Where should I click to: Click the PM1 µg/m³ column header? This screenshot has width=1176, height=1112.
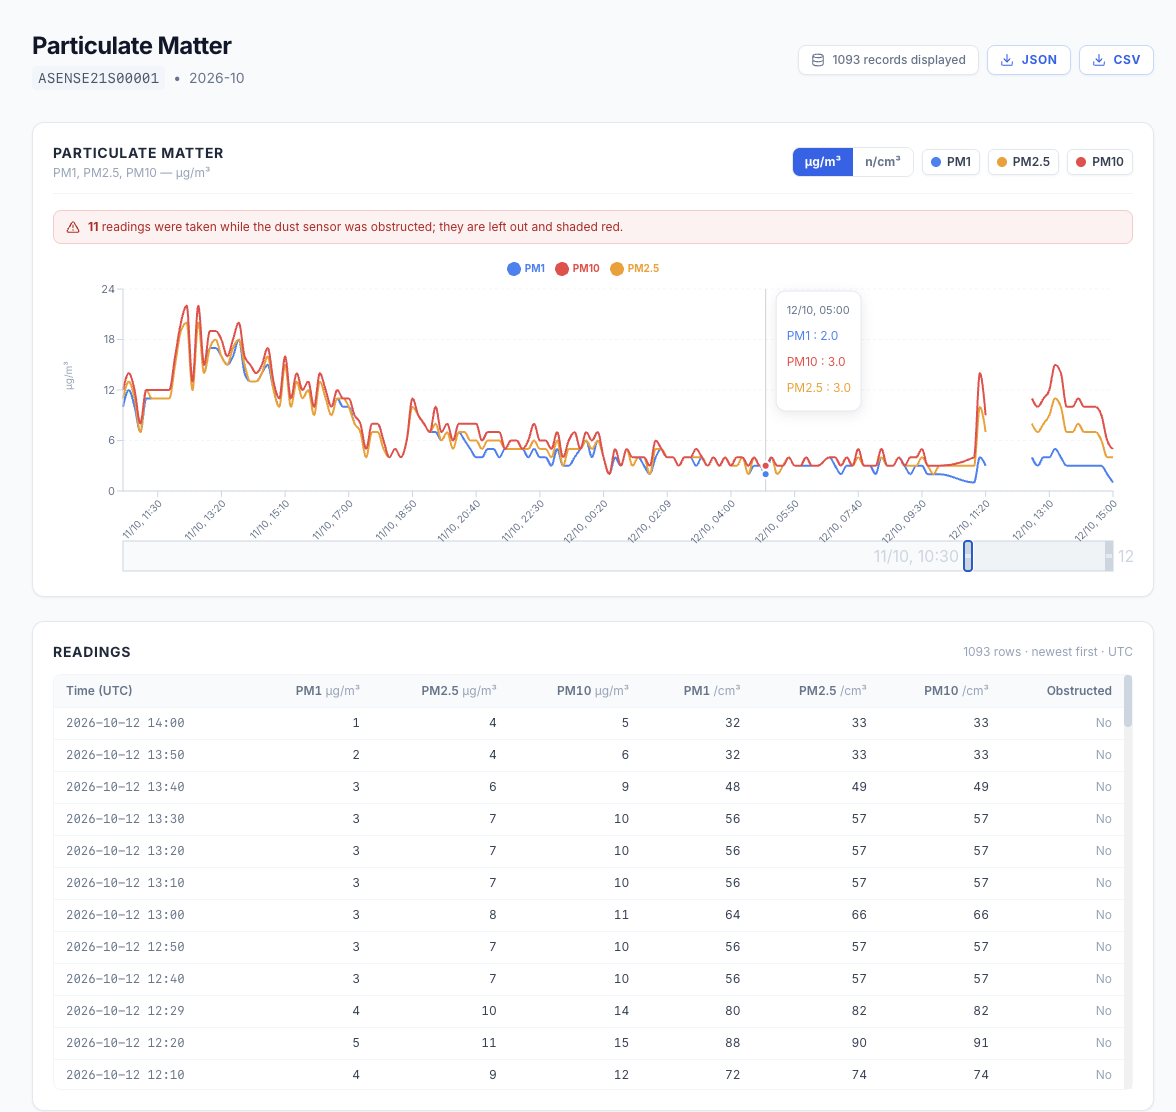click(328, 691)
